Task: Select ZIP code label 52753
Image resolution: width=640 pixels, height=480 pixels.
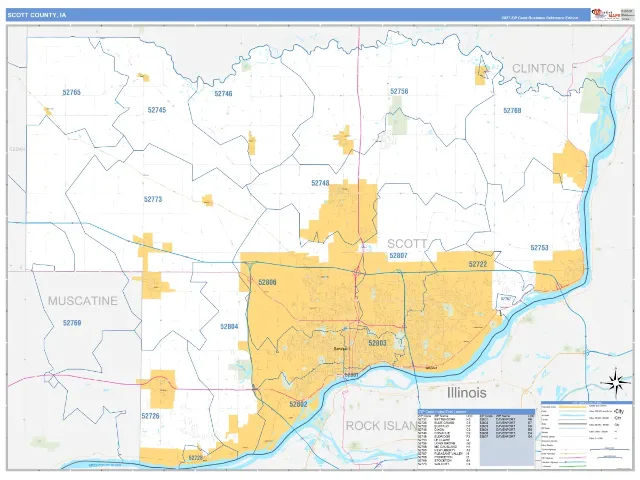Action: pos(539,248)
